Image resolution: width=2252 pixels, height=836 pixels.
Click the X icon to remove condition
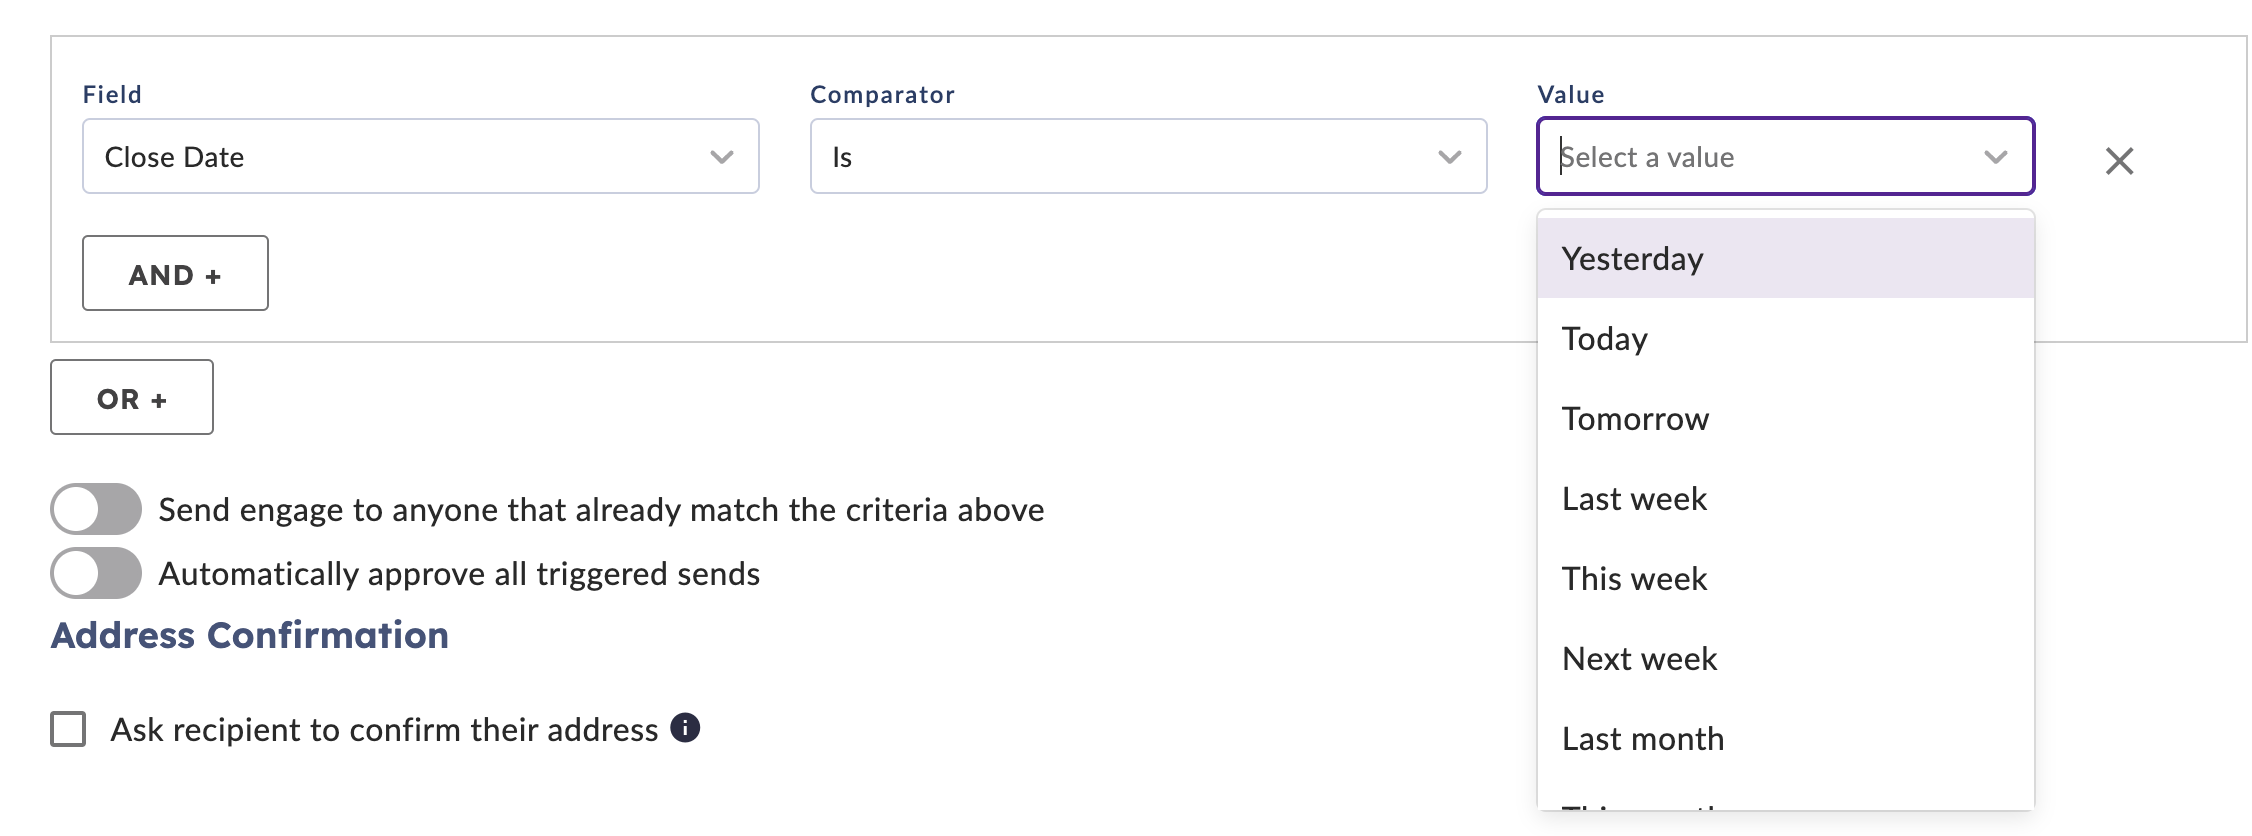(x=2119, y=160)
